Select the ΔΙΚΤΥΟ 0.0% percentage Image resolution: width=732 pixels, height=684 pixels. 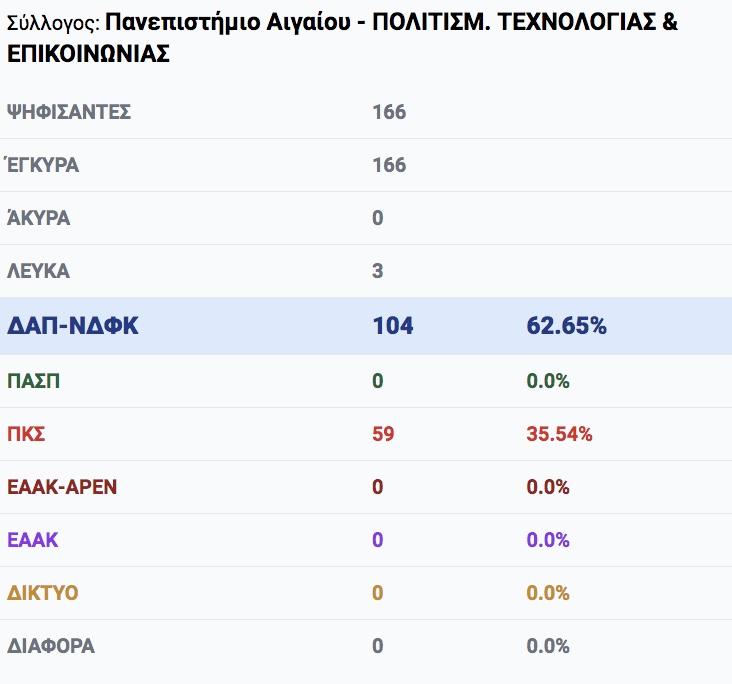(x=548, y=593)
